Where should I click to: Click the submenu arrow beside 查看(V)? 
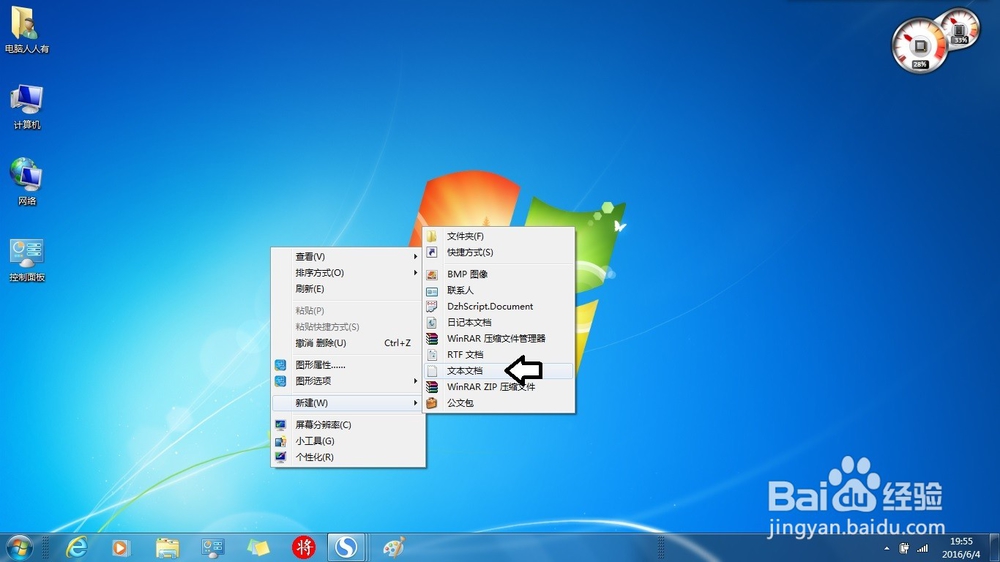point(415,256)
